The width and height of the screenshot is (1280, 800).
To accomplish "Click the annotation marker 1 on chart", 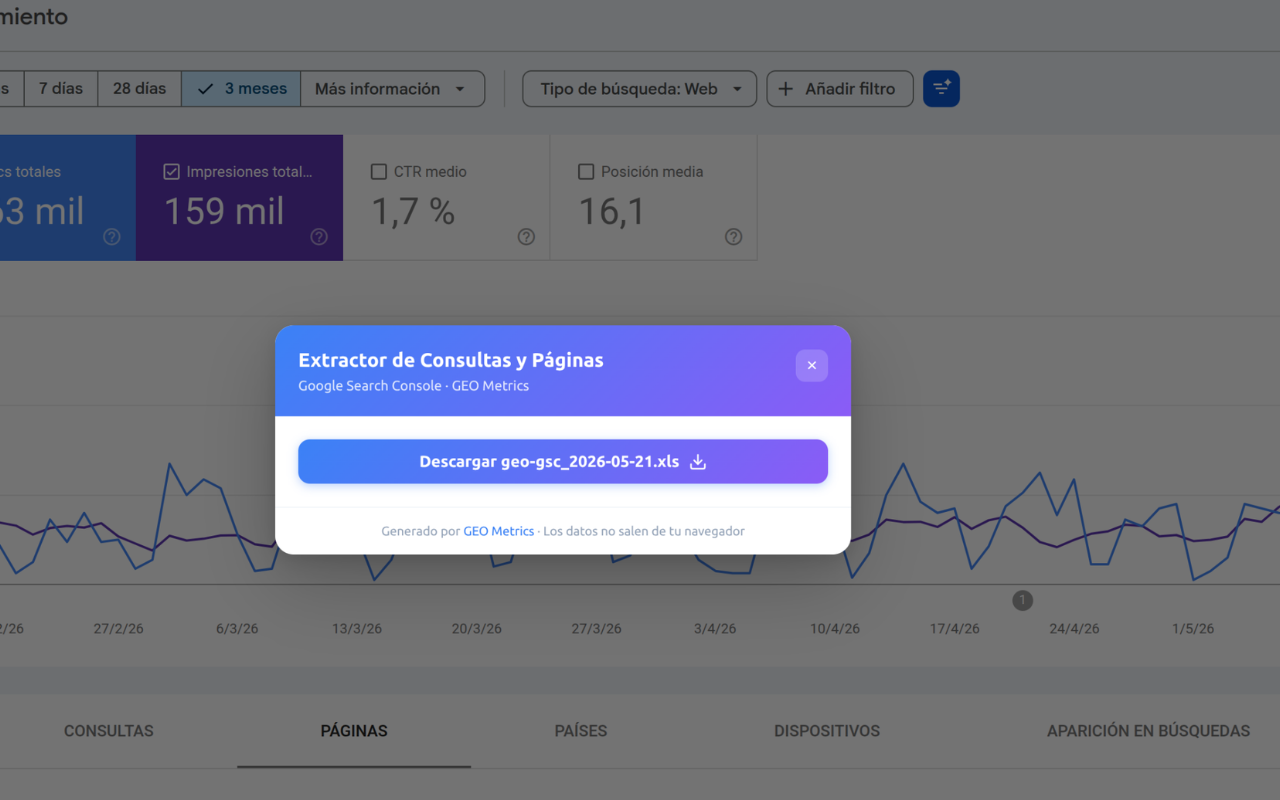I will tap(1022, 600).
